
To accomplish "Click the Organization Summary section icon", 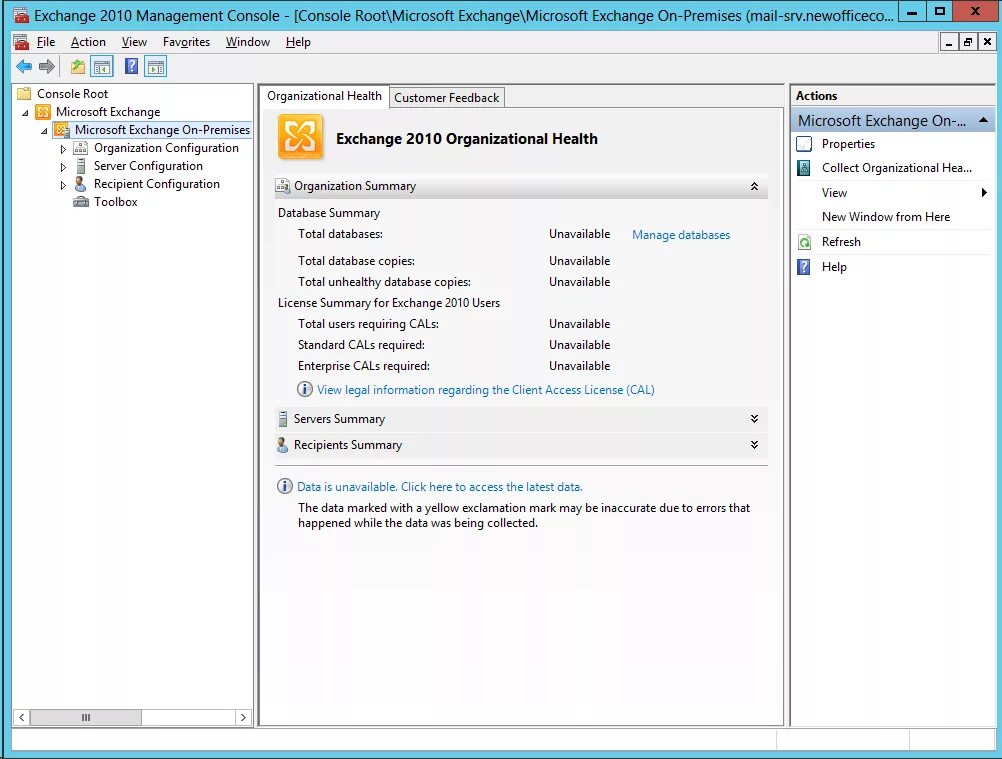I will (282, 186).
